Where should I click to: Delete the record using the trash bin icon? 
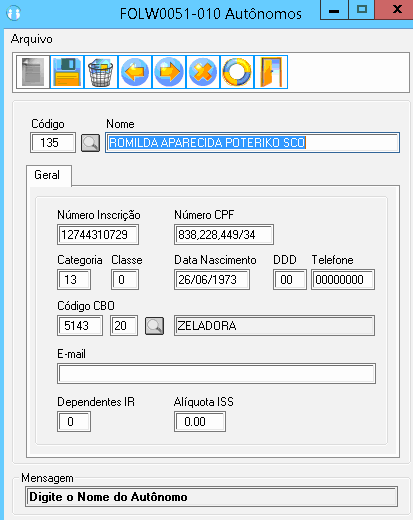coord(101,72)
